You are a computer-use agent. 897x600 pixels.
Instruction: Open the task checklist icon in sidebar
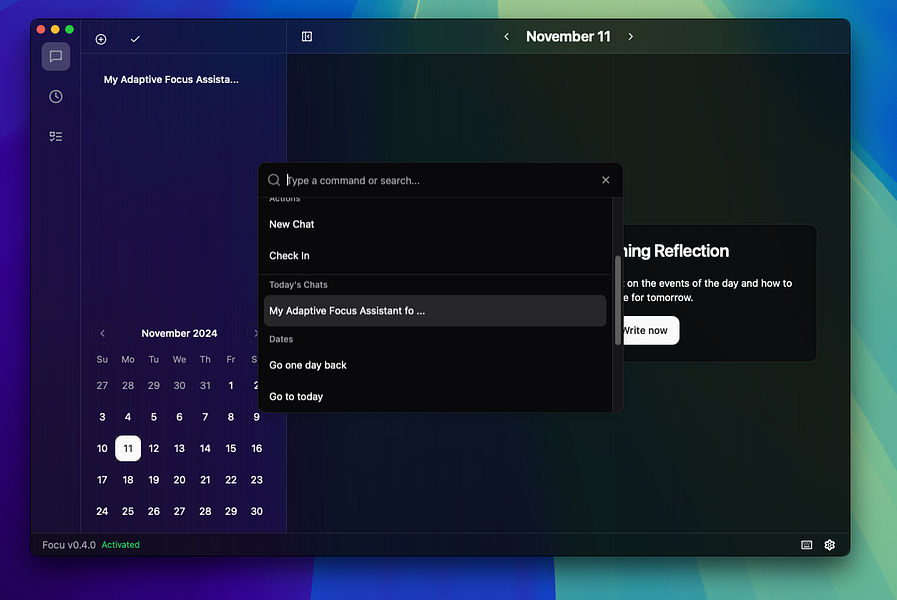(x=55, y=136)
